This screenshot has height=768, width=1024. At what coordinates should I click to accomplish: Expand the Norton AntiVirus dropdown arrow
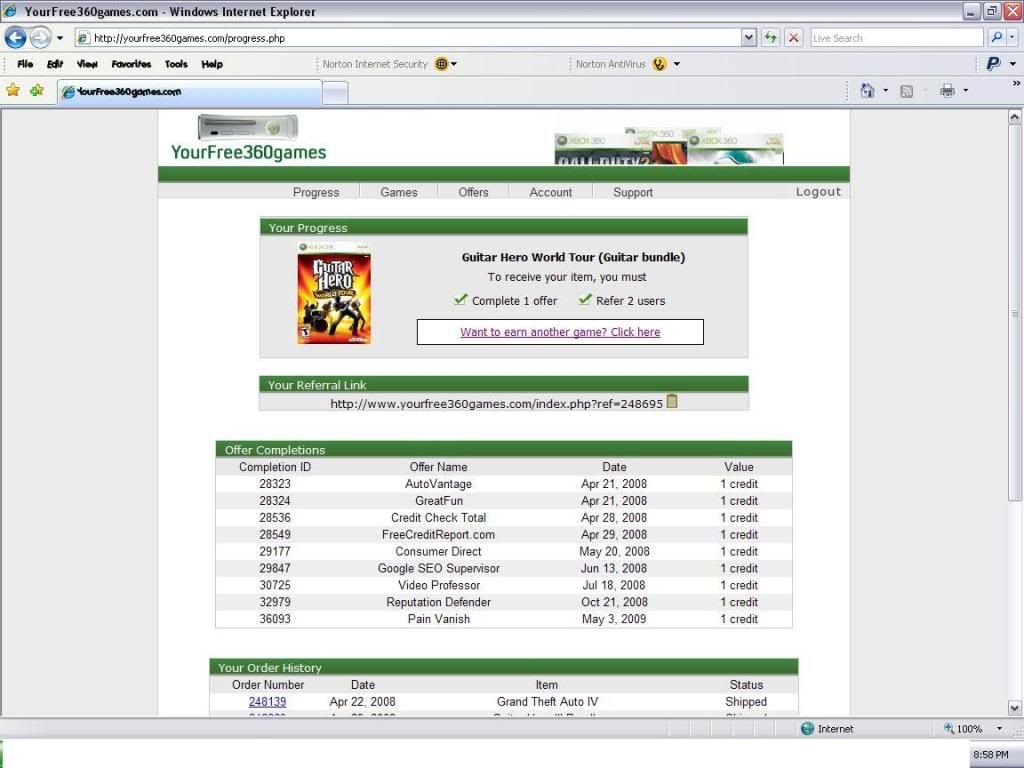point(677,64)
